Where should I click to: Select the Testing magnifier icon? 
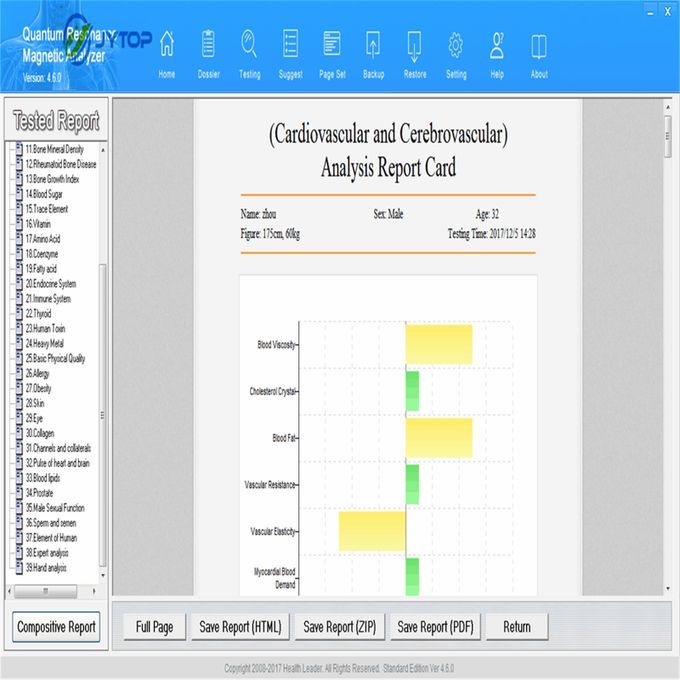tap(249, 46)
